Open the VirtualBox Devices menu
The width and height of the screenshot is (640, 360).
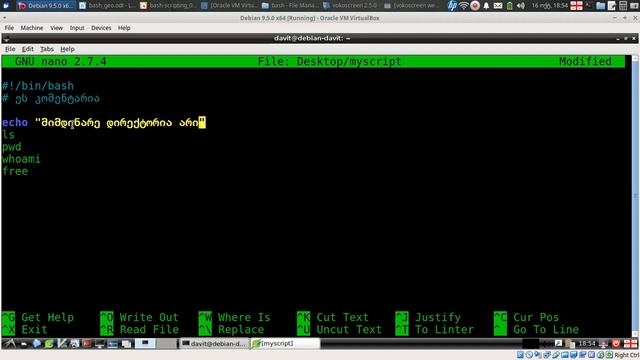point(101,28)
